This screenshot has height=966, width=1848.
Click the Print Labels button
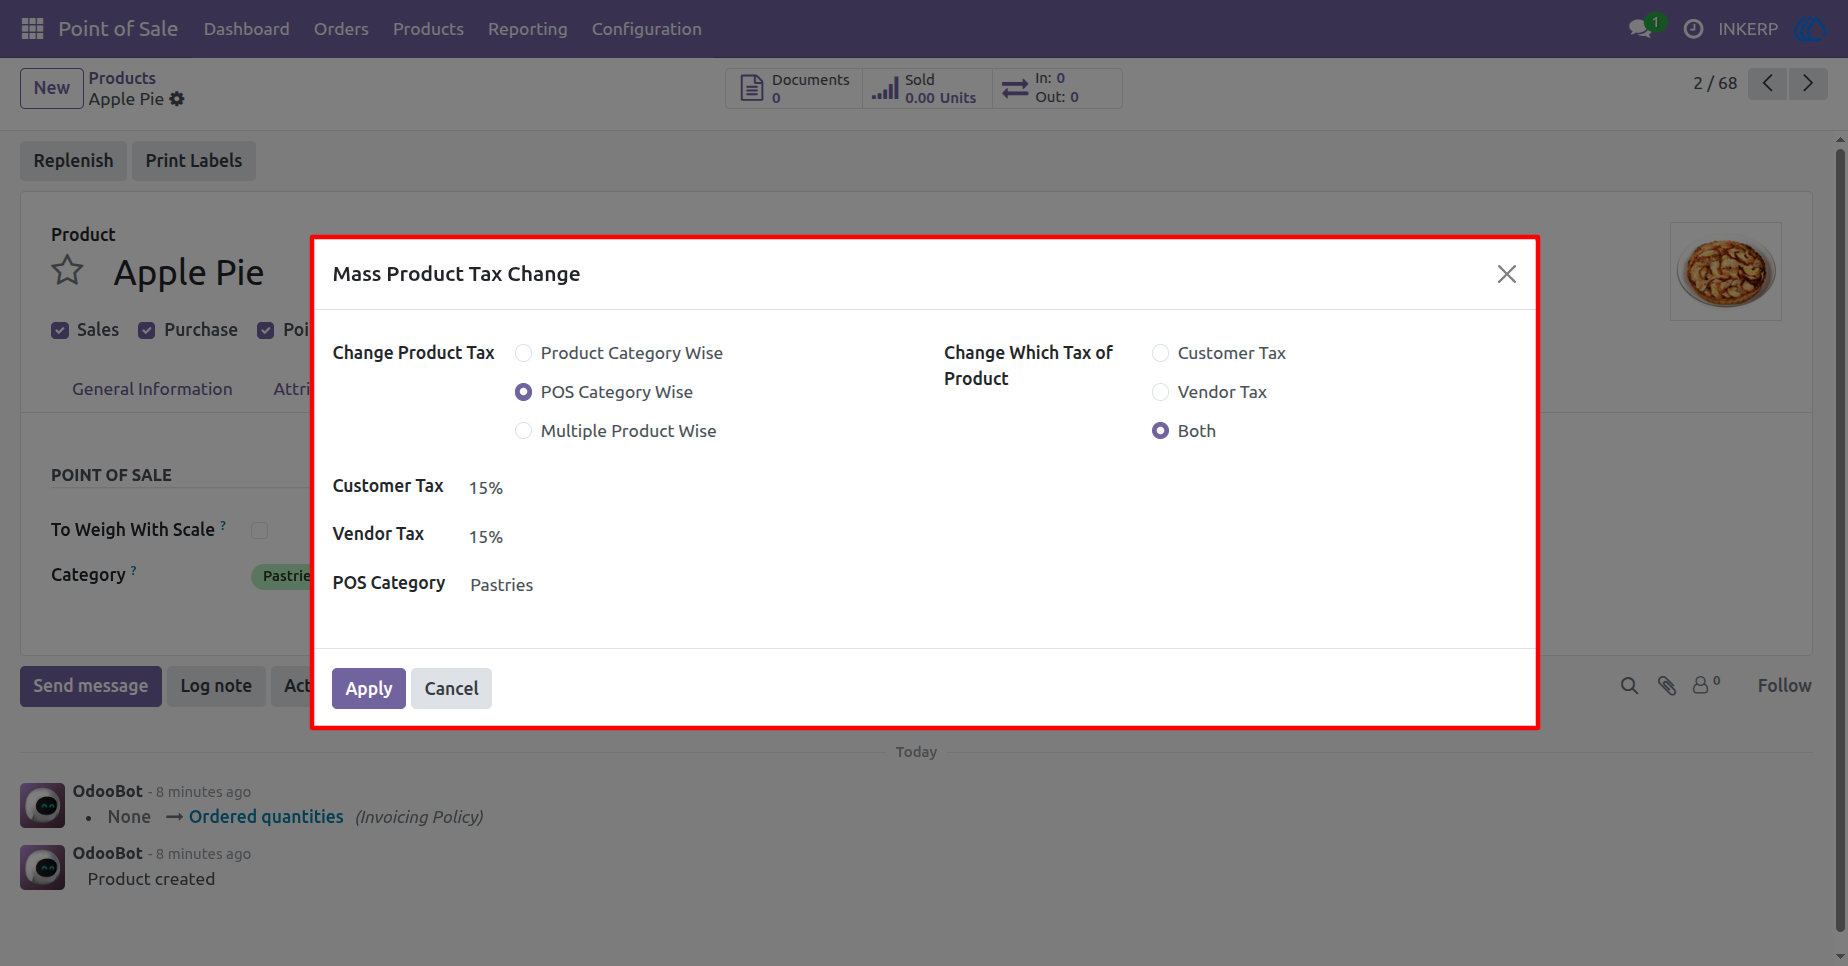[x=194, y=160]
